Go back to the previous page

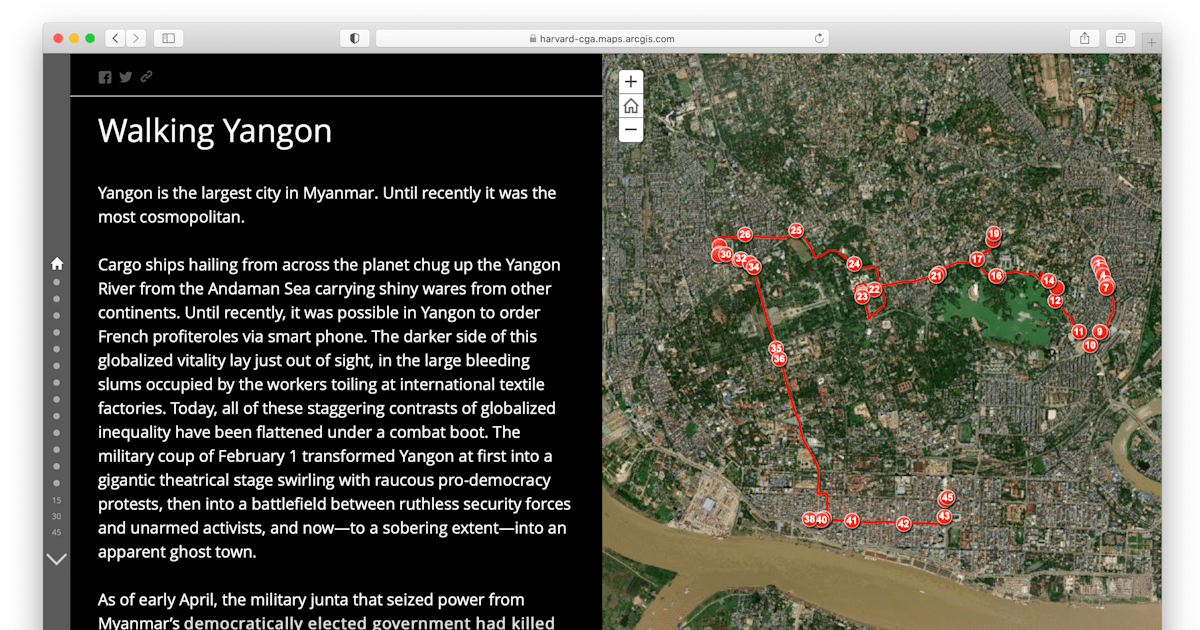tap(115, 38)
